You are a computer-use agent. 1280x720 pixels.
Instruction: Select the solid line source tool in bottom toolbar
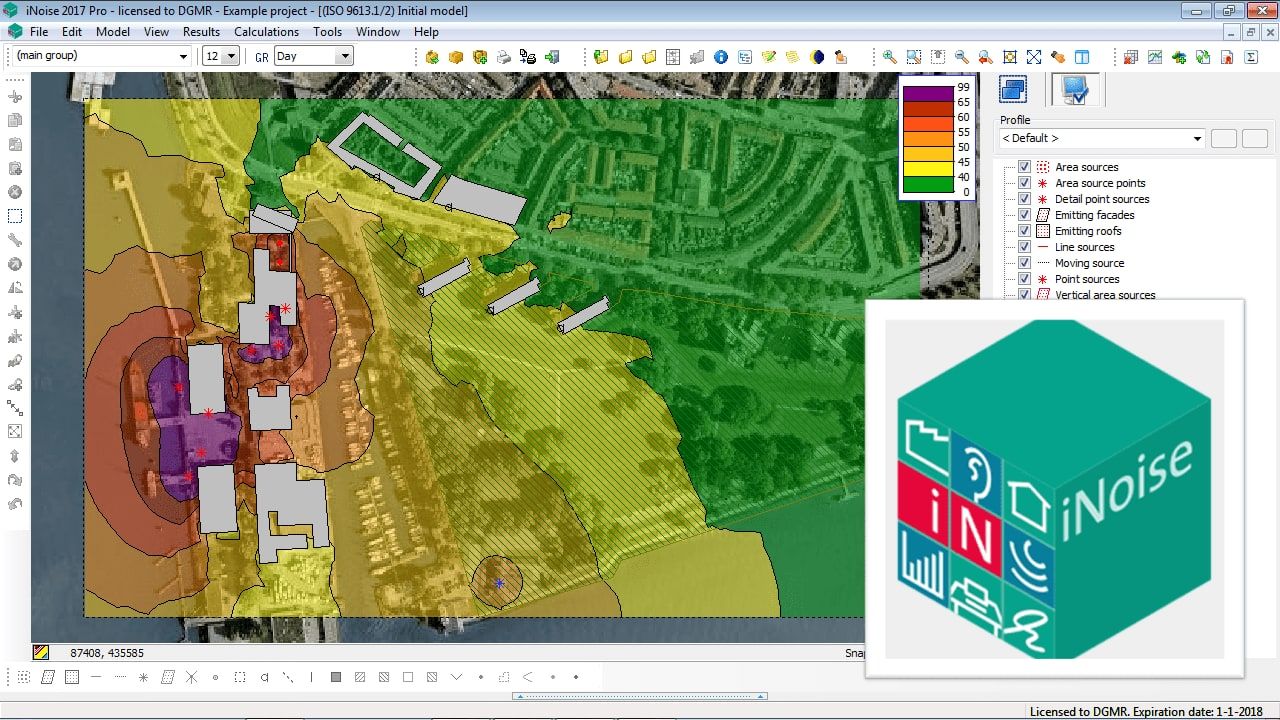[x=96, y=677]
